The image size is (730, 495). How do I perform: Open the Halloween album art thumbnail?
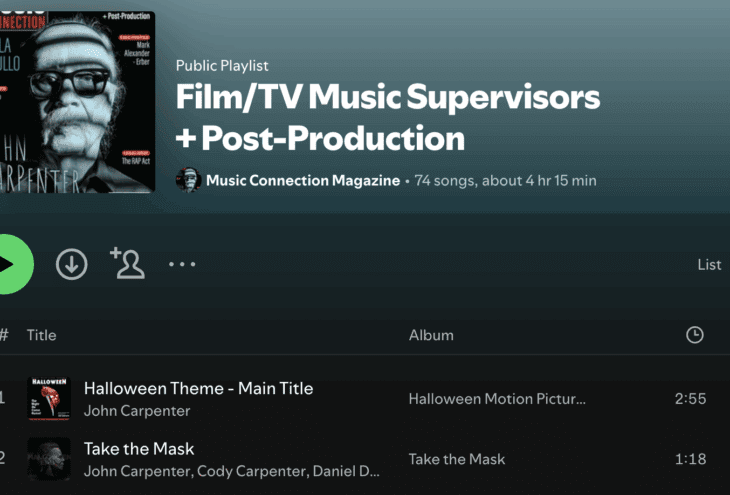[49, 399]
